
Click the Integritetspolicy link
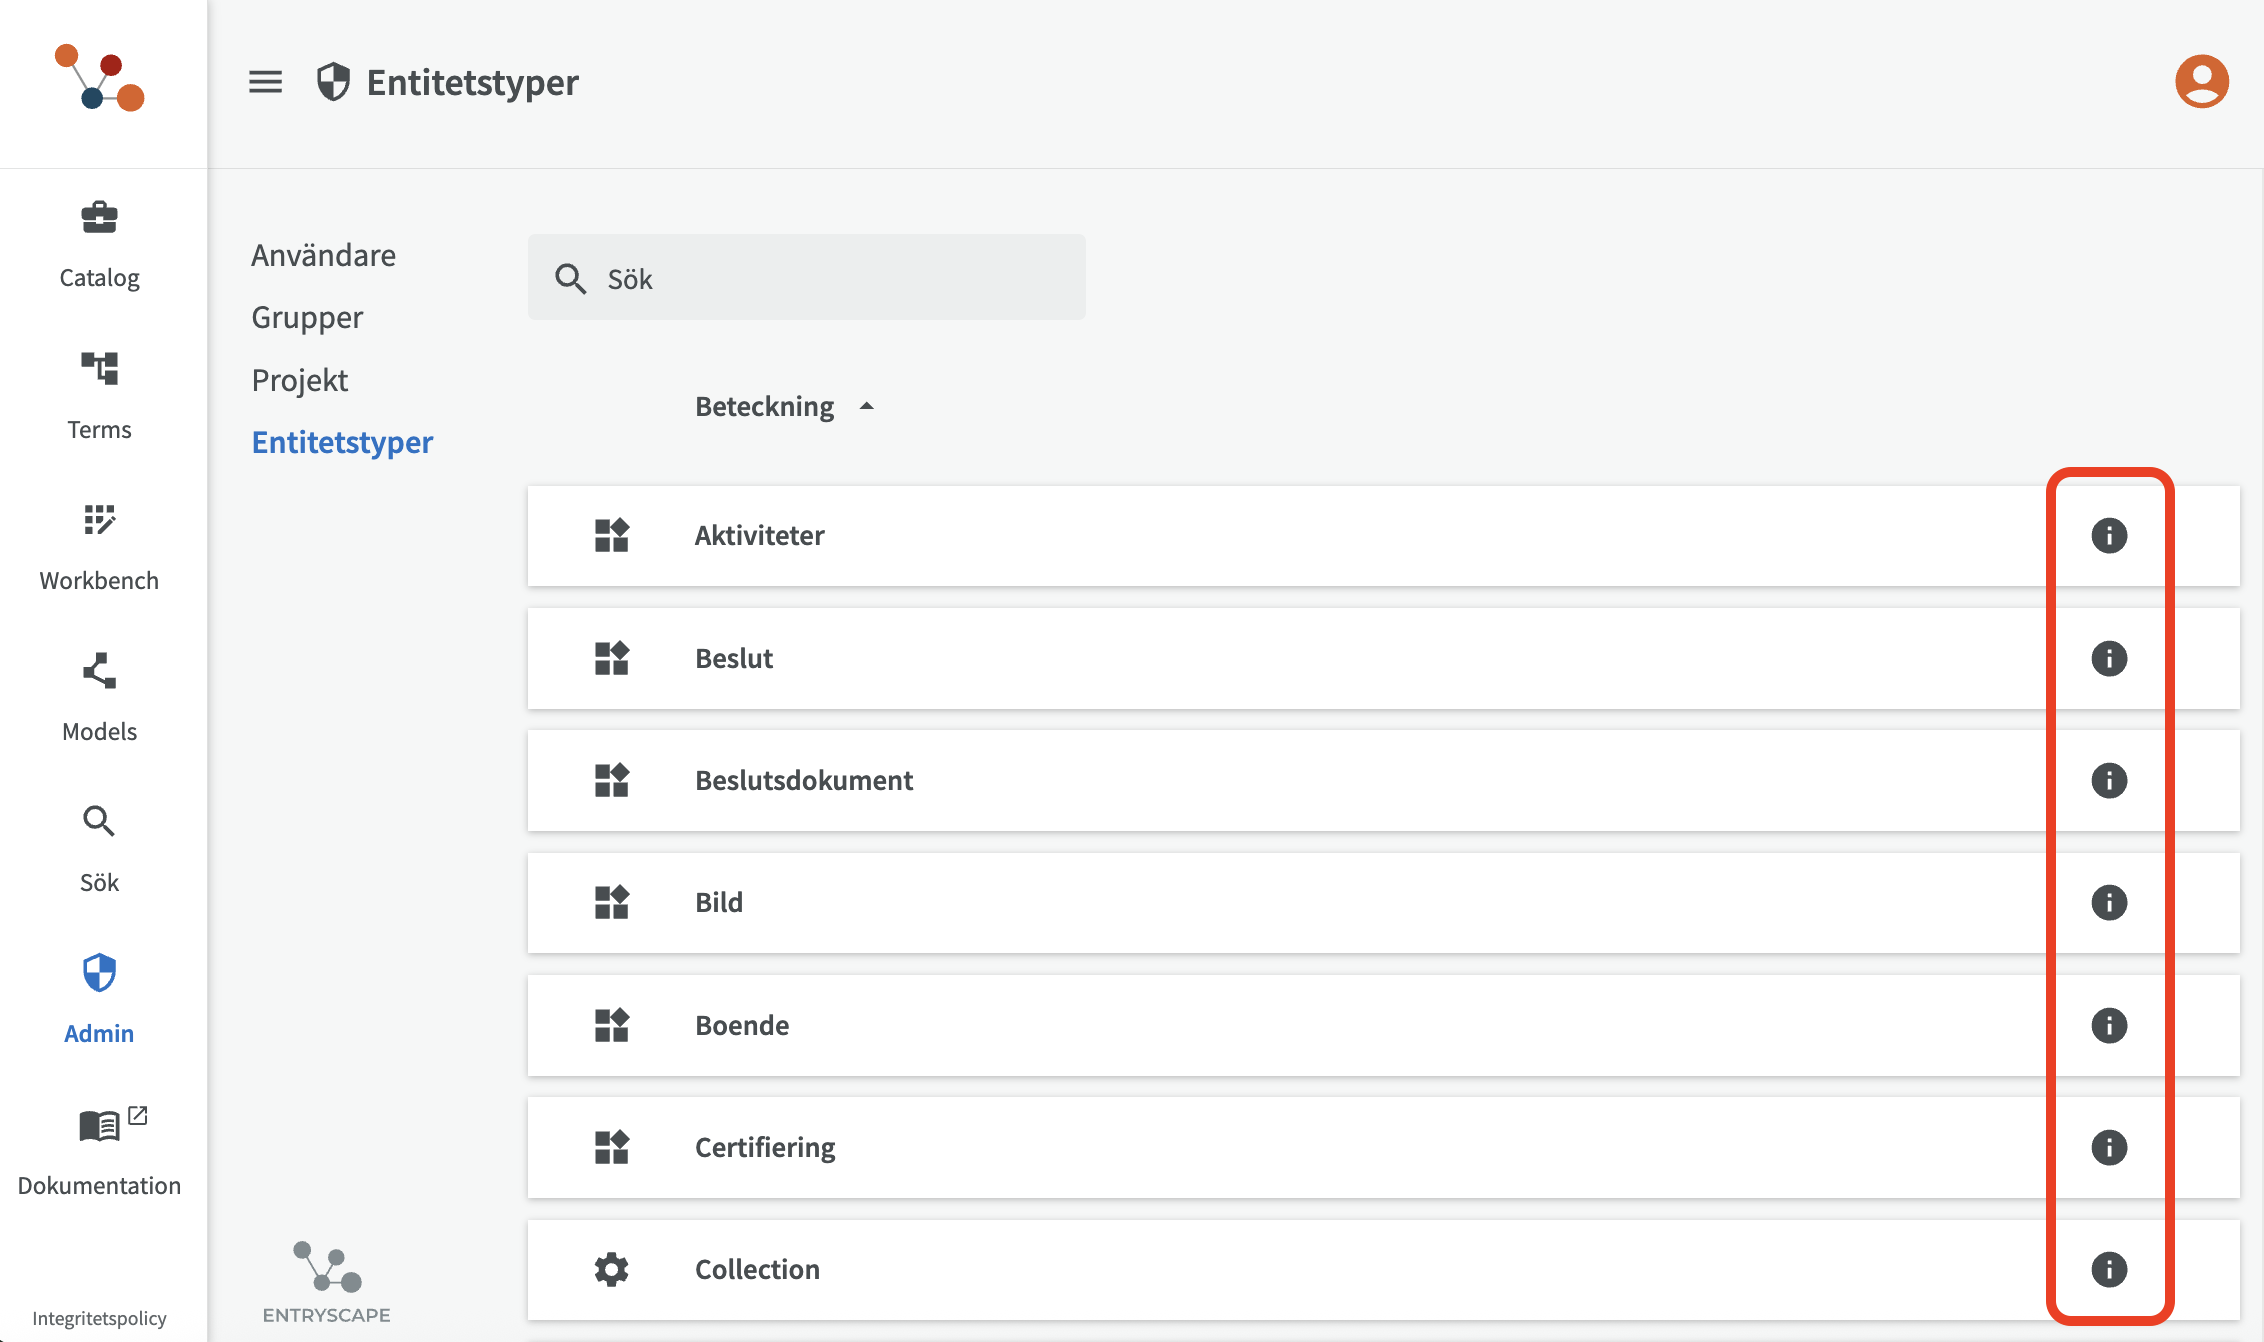99,1318
